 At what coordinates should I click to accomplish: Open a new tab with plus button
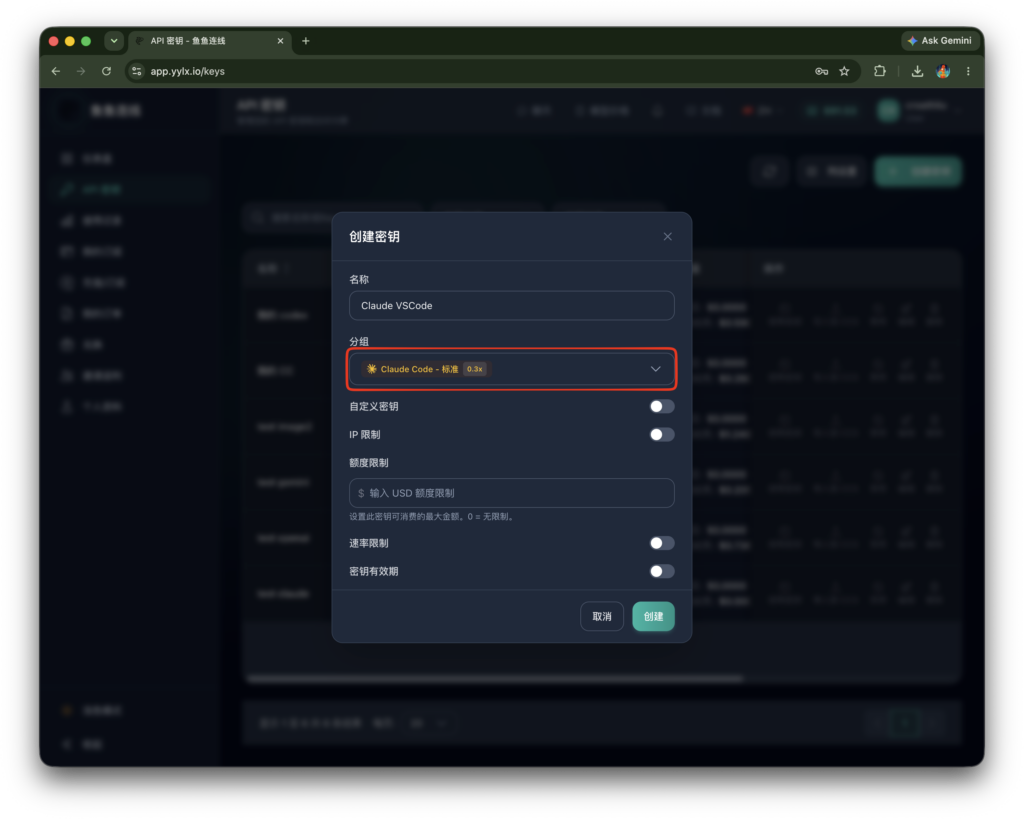coord(306,40)
